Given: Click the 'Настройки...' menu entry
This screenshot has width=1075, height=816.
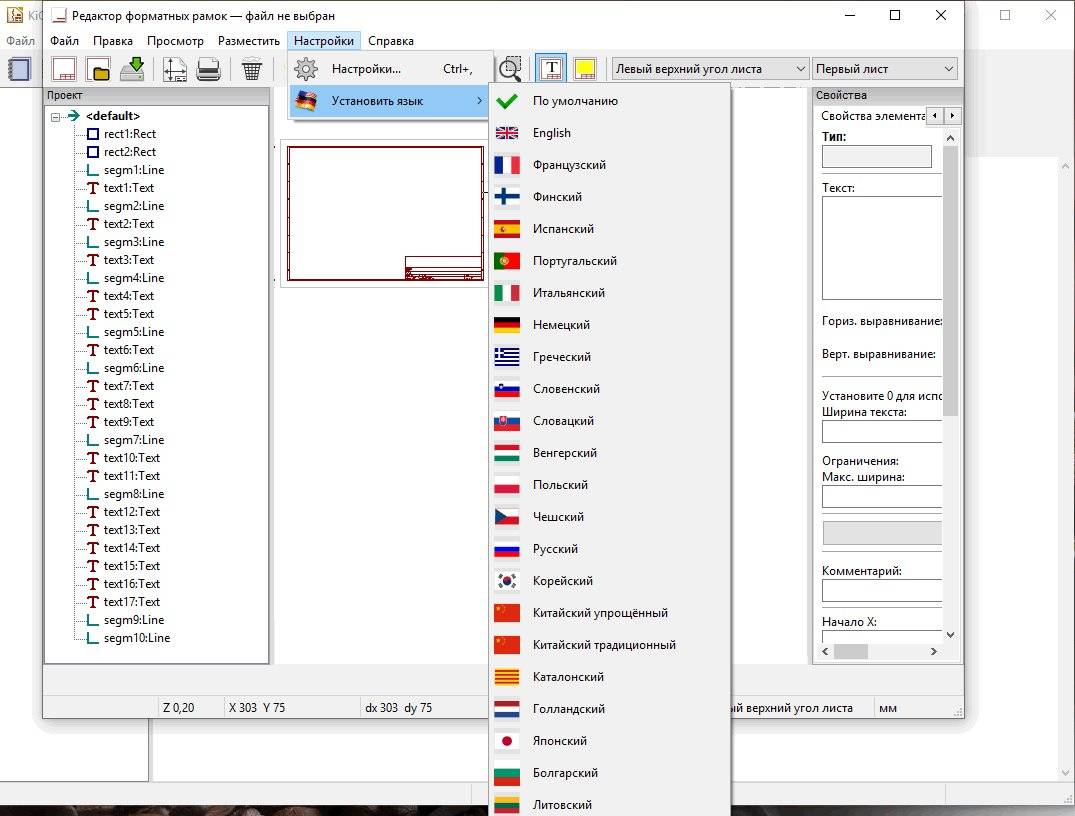Looking at the screenshot, I should [366, 69].
